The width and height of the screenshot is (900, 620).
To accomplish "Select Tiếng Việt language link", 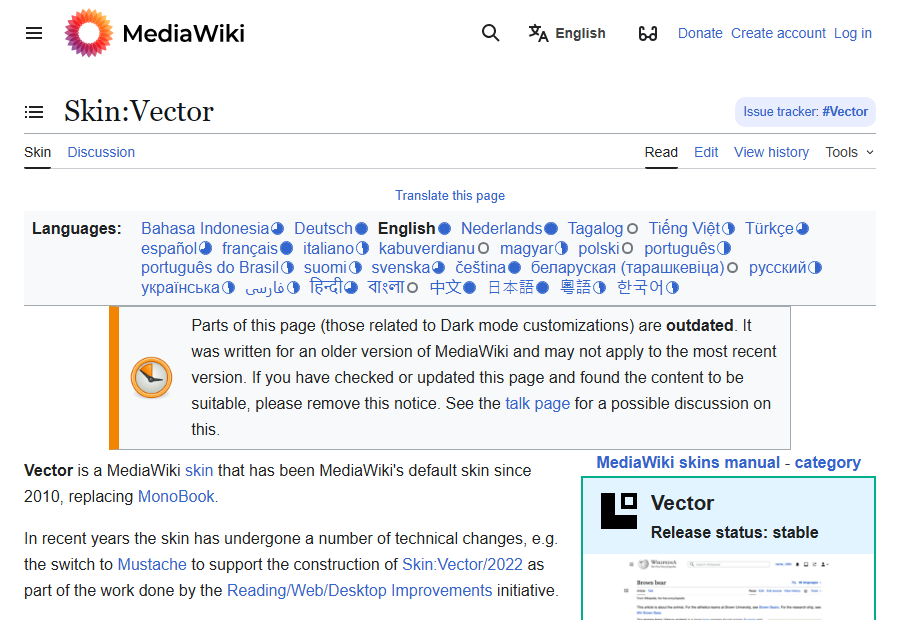I will click(x=684, y=228).
